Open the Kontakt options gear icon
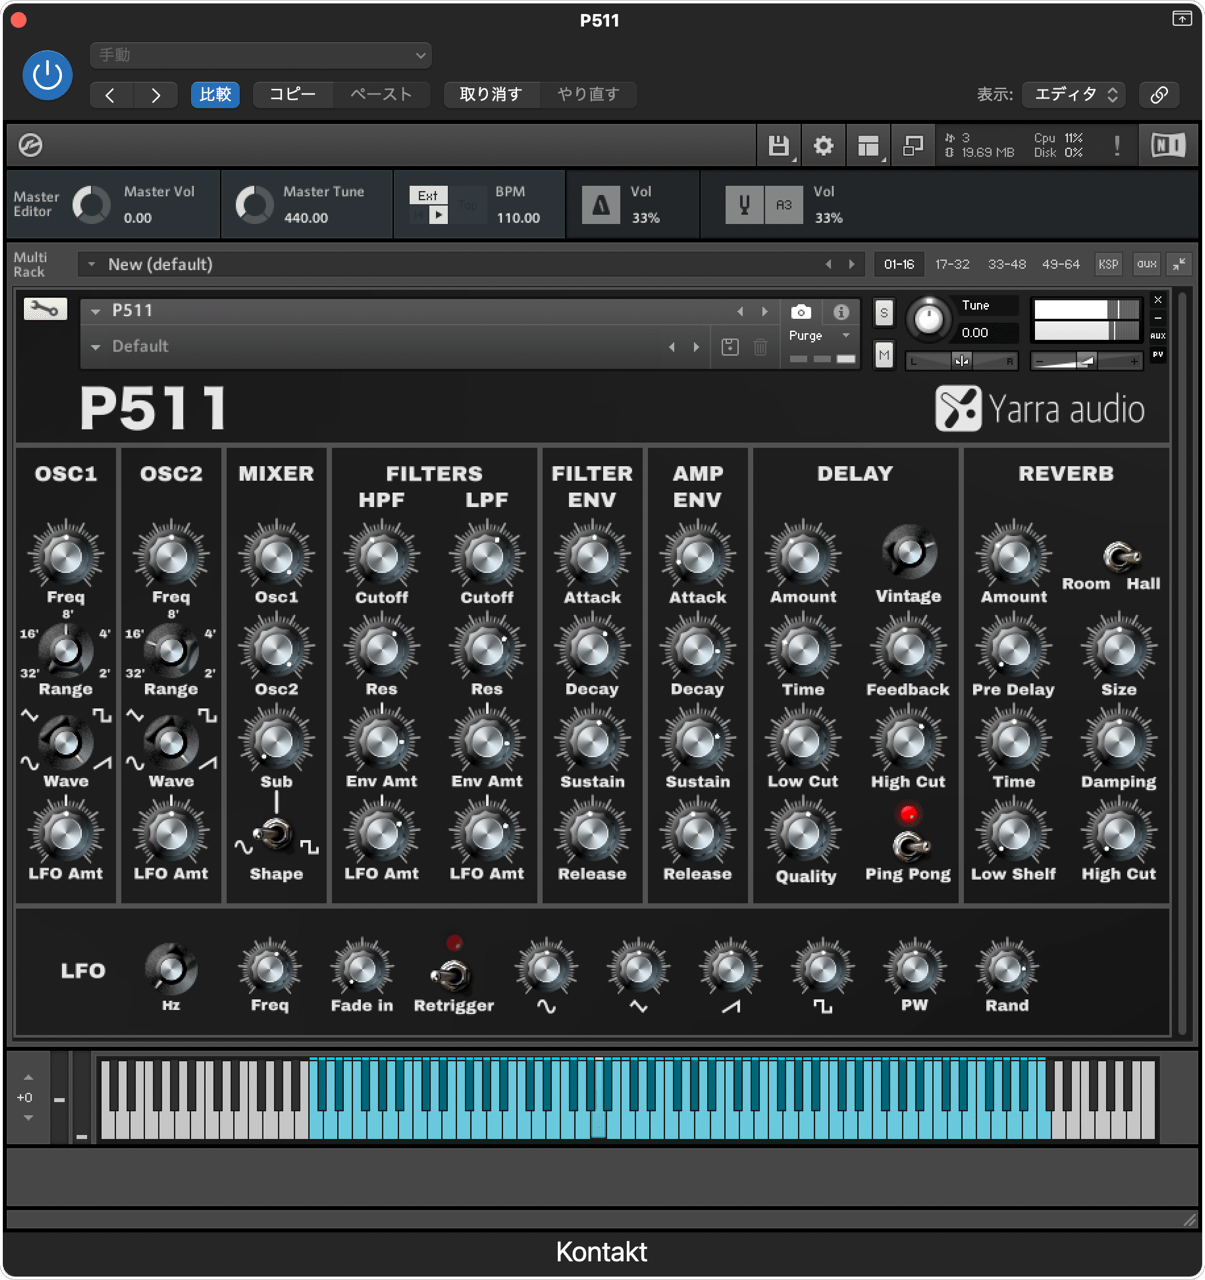Viewport: 1205px width, 1280px height. pyautogui.click(x=823, y=145)
